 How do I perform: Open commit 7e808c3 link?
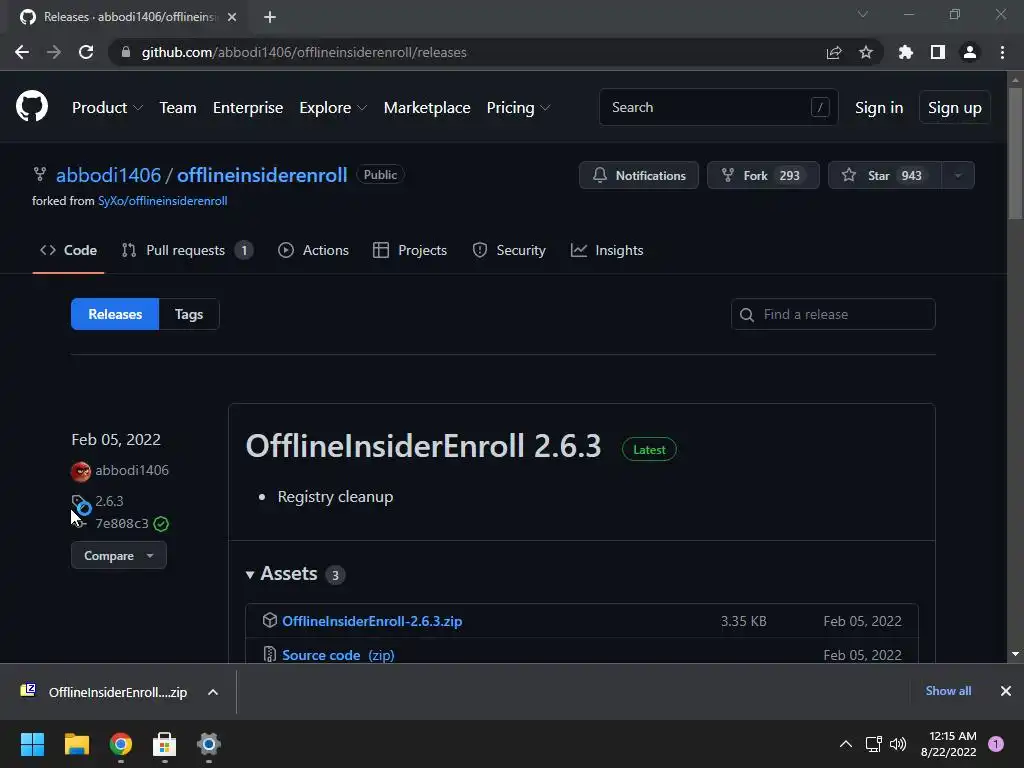122,524
